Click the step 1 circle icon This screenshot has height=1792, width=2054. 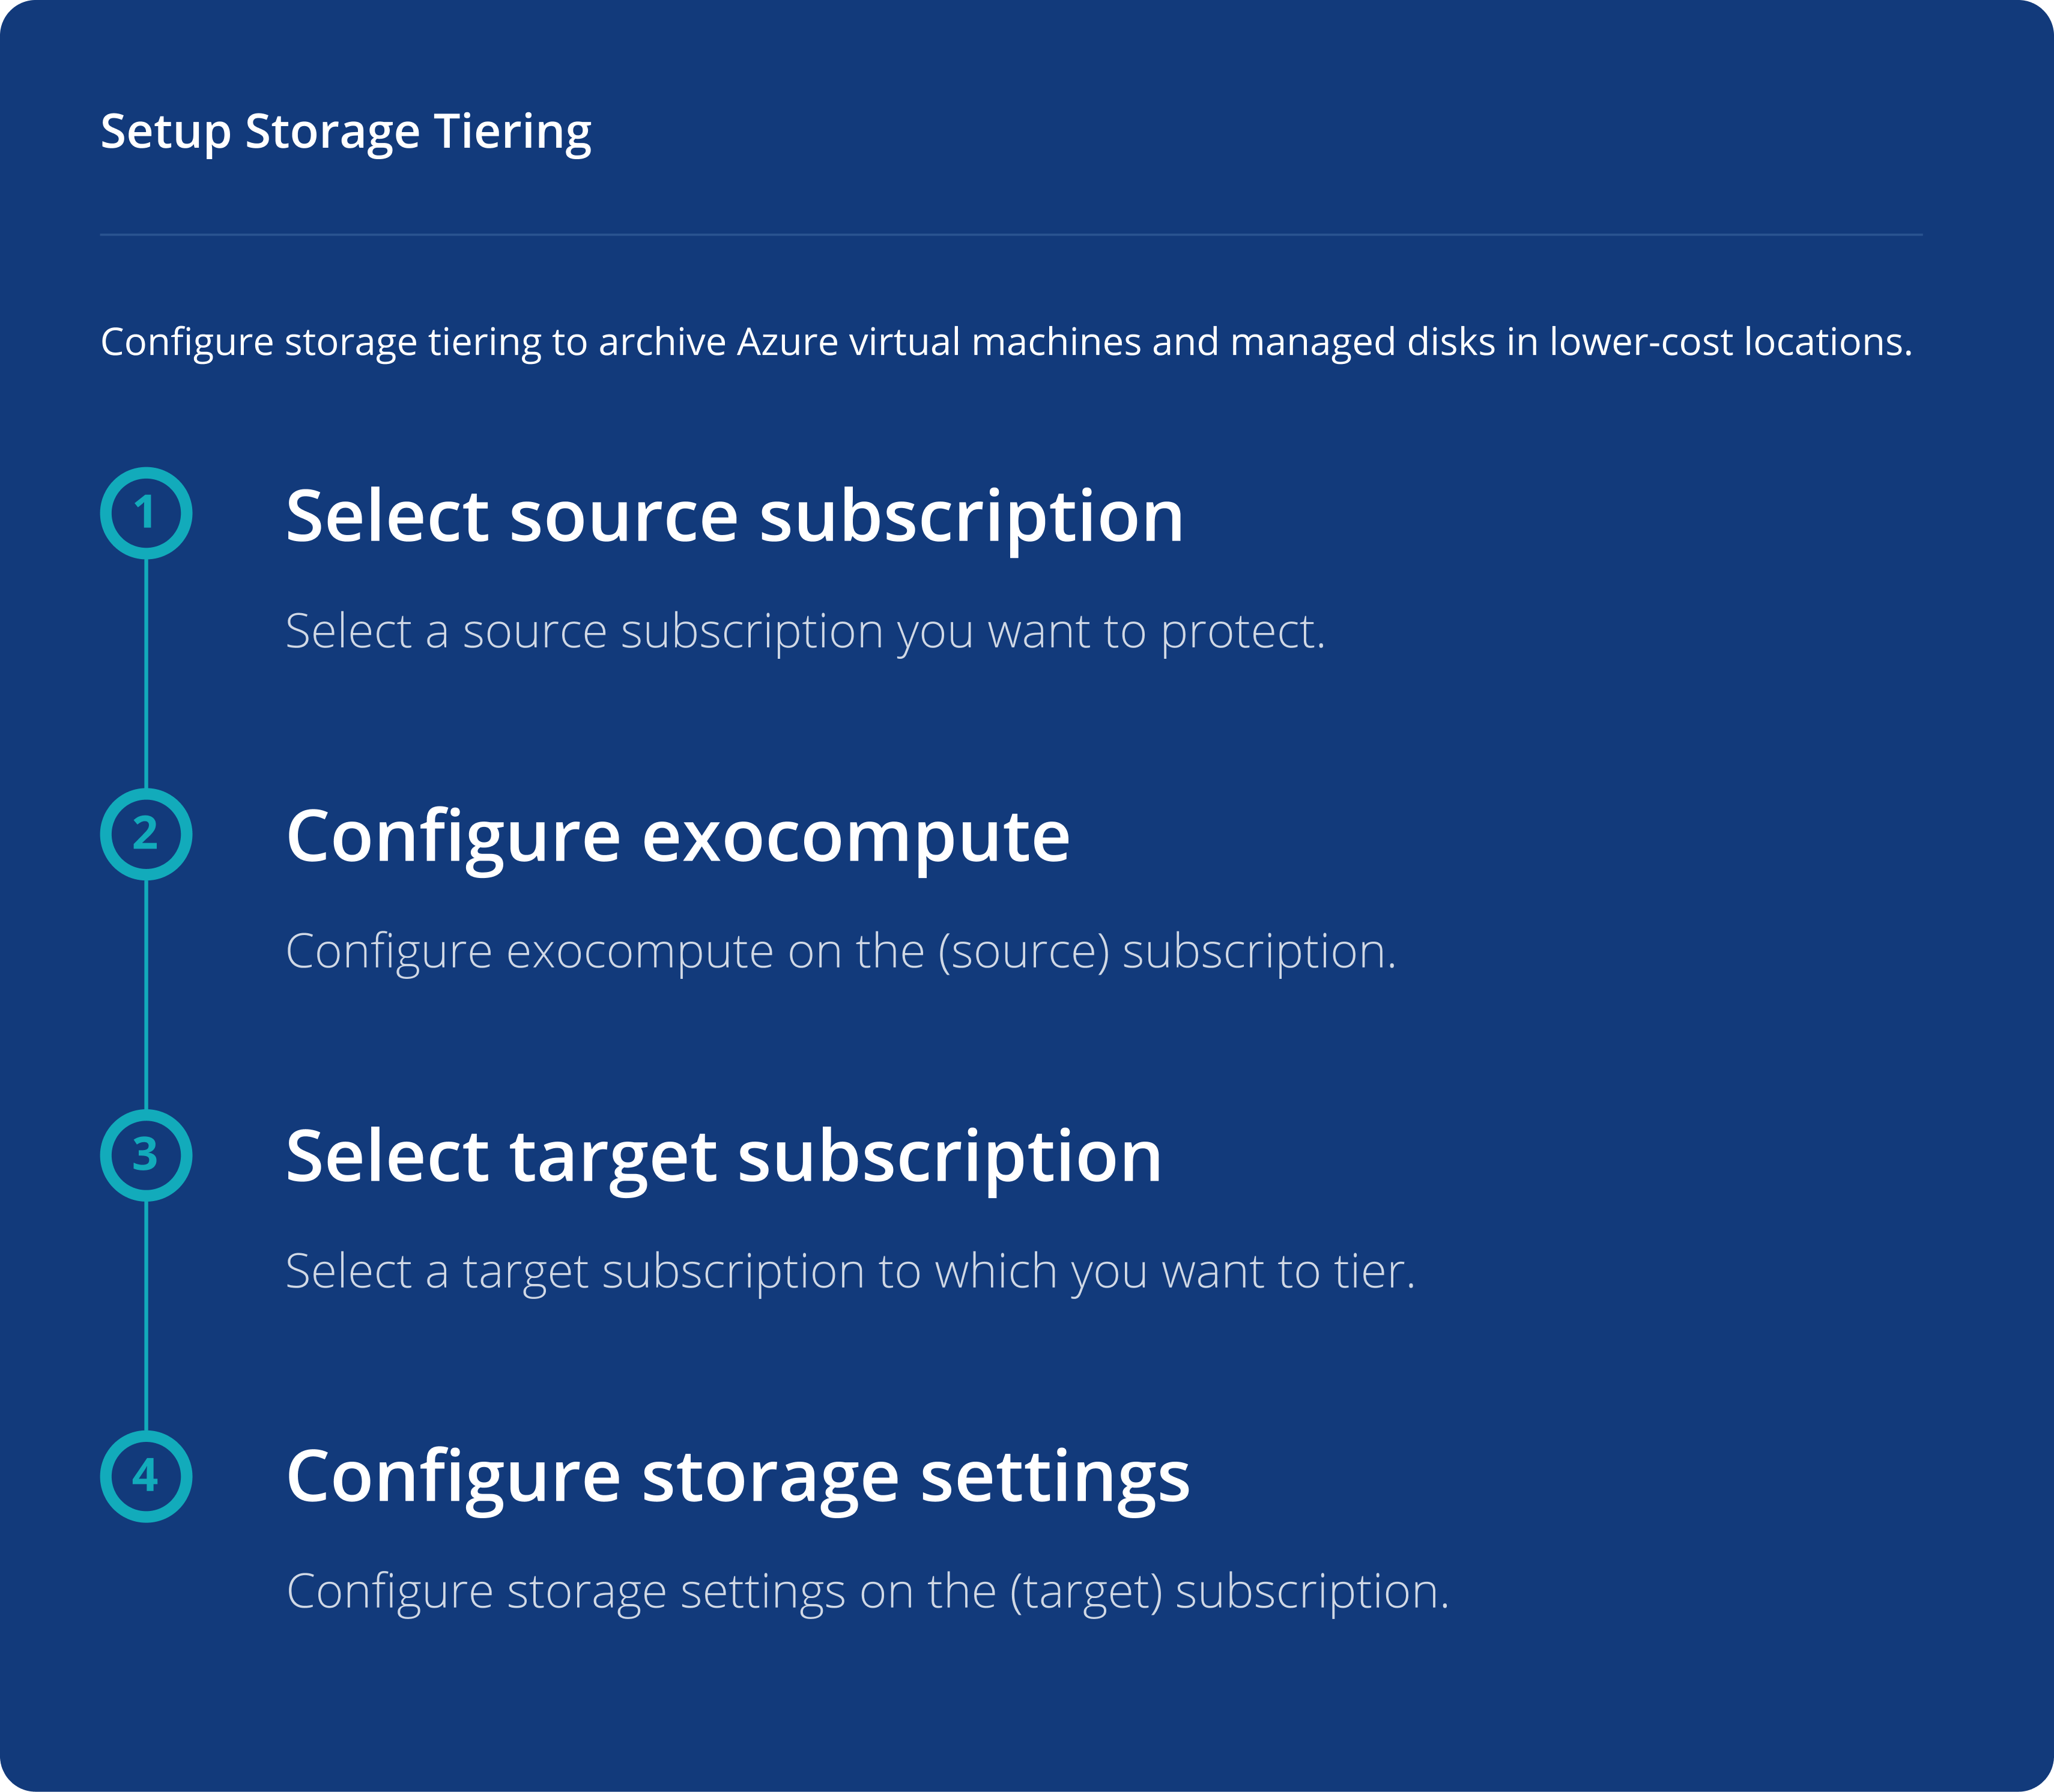coord(146,513)
